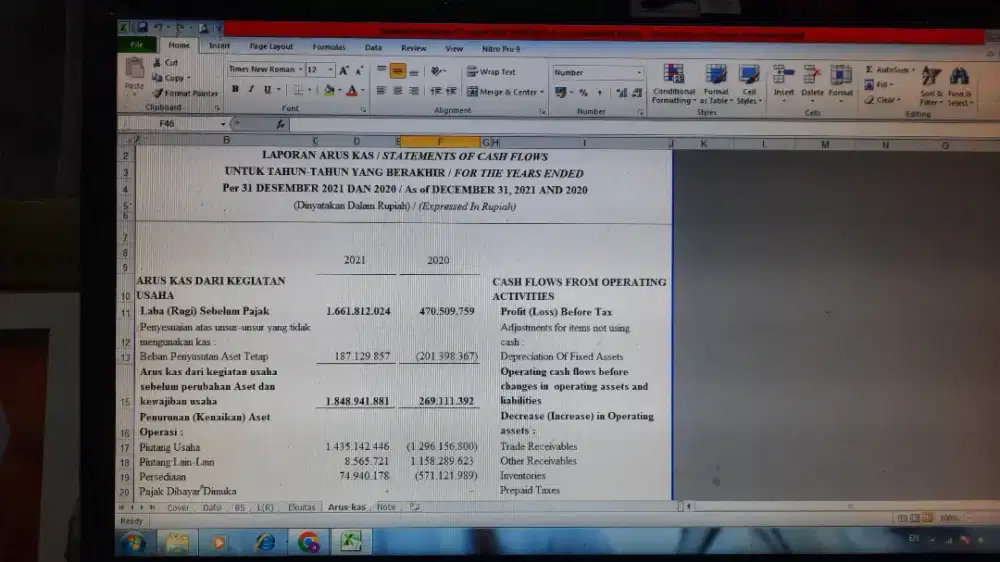
Task: Toggle underline formatting
Action: [x=267, y=89]
